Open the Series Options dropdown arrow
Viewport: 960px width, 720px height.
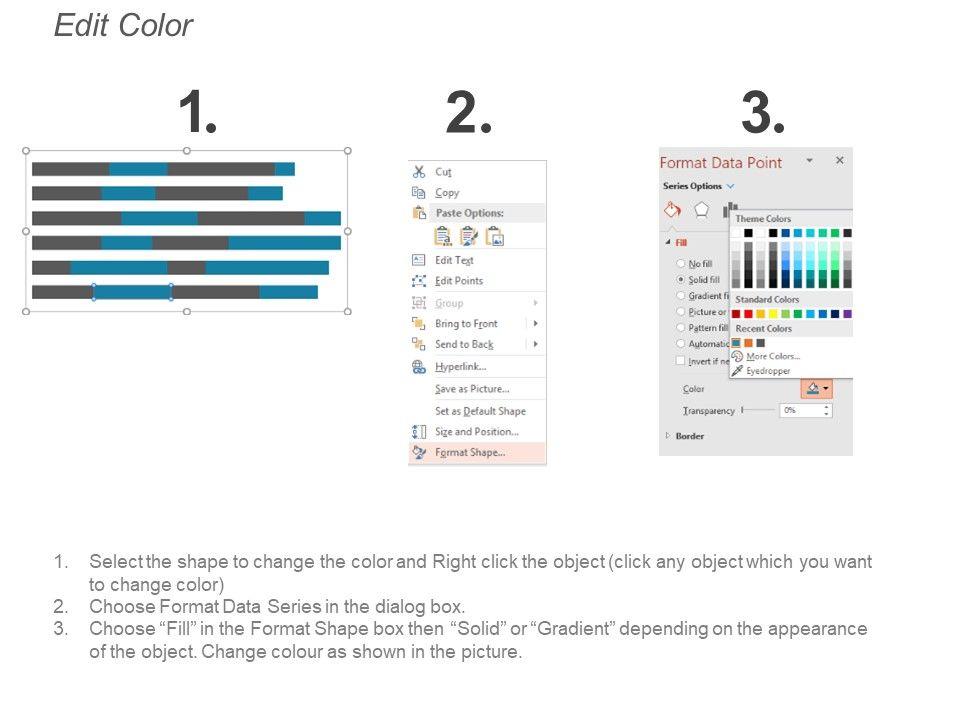point(730,186)
